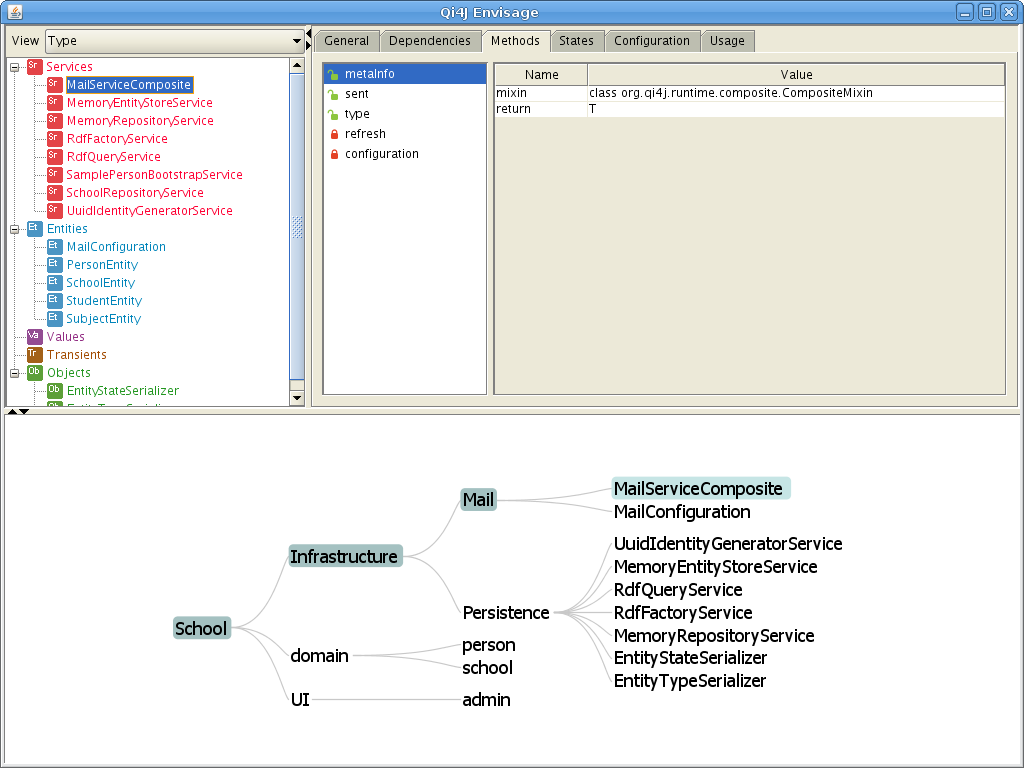The height and width of the screenshot is (768, 1024).
Task: Click the Persistence node in the graph
Action: click(x=506, y=612)
